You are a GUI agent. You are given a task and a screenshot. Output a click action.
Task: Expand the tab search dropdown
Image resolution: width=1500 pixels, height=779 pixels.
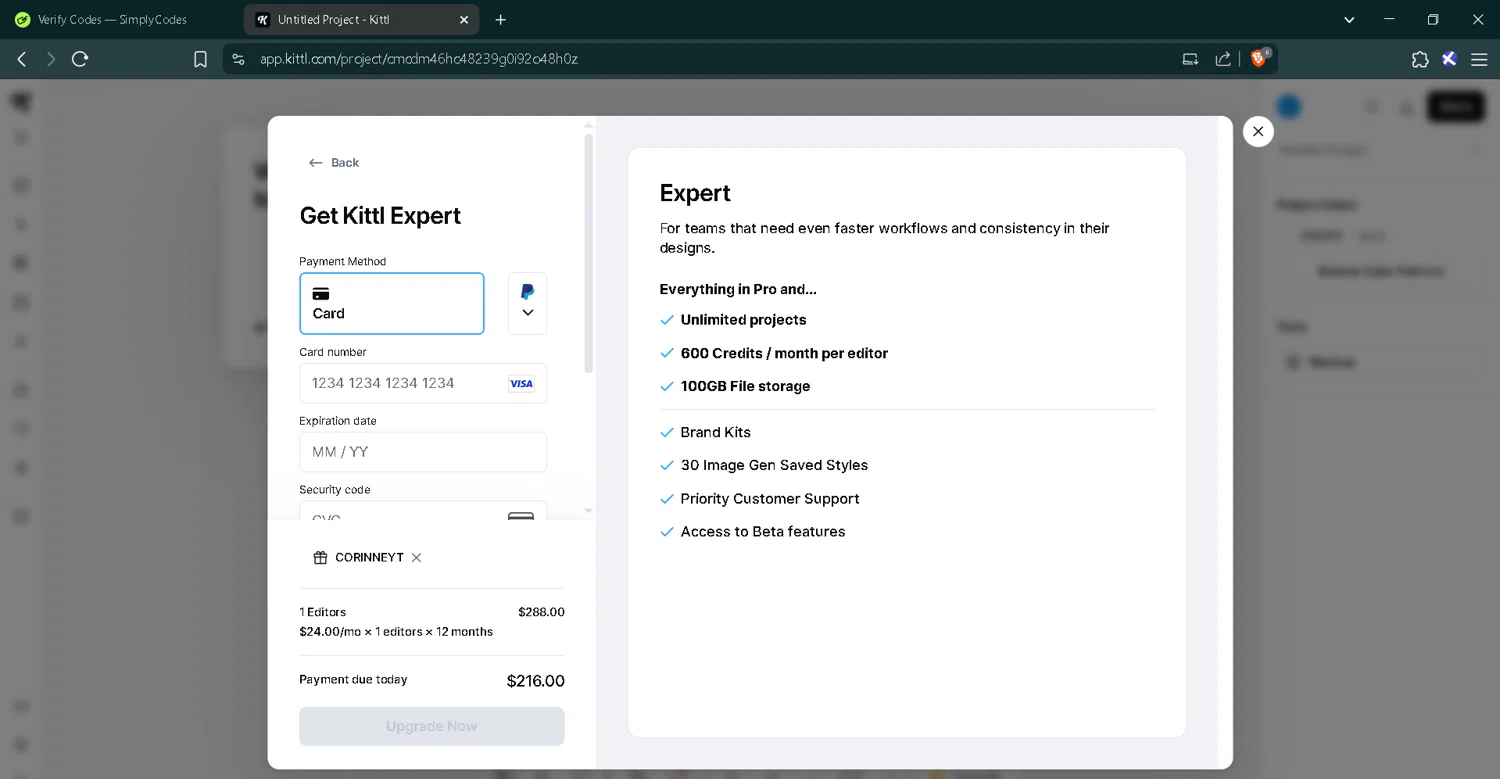1349,20
